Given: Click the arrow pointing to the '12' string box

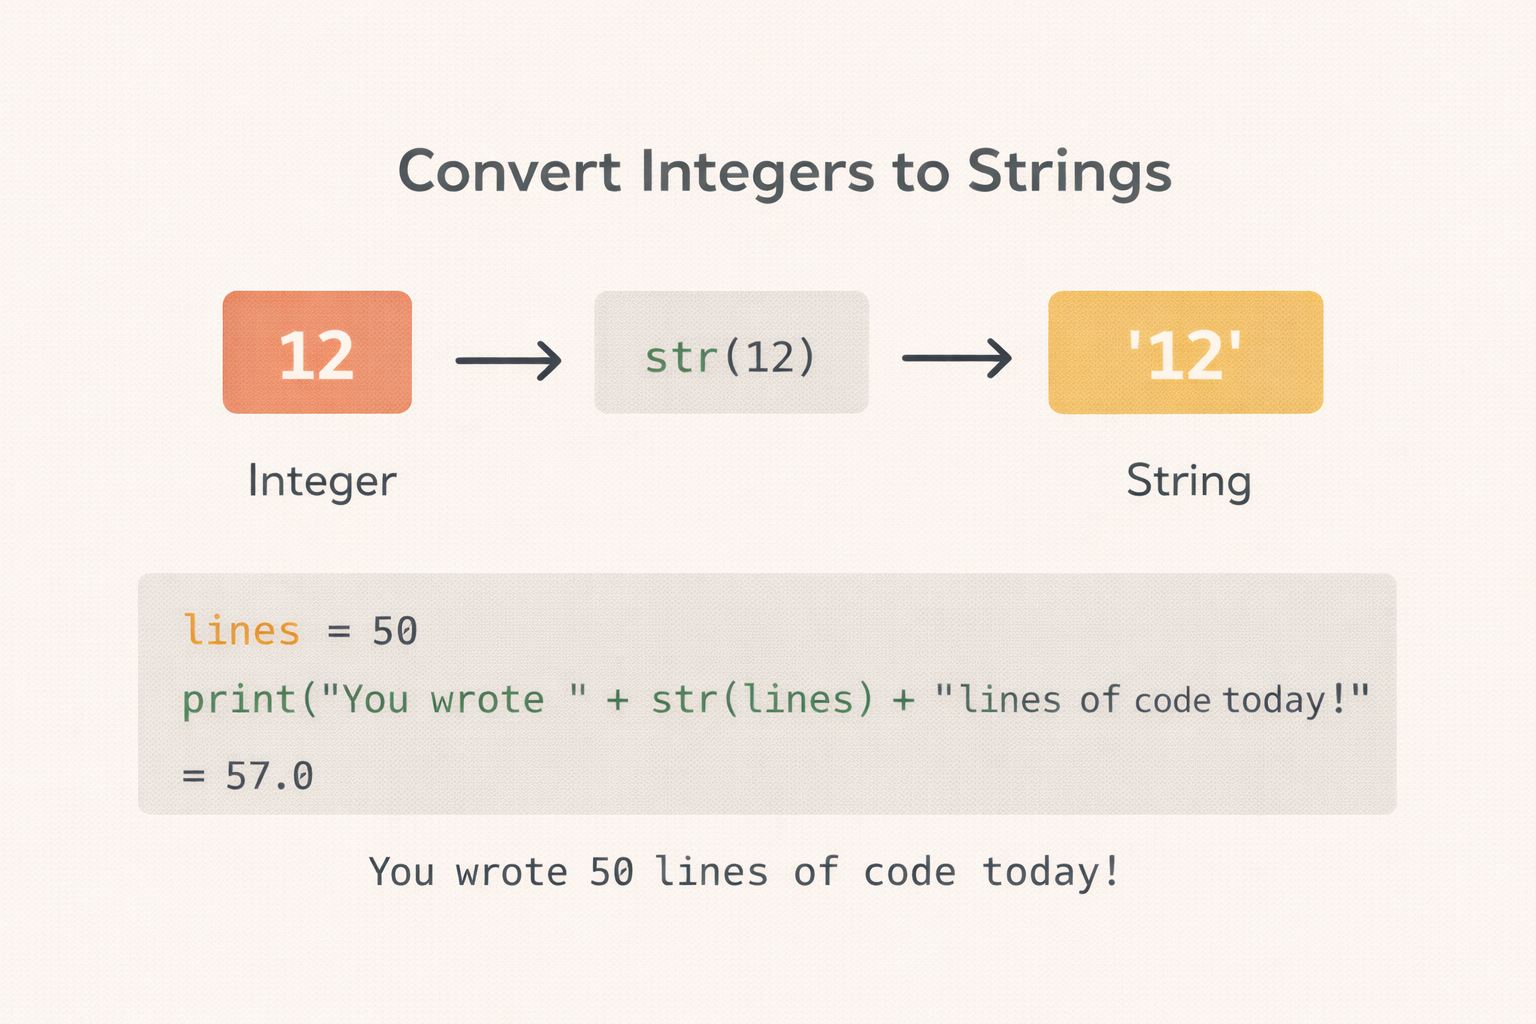Looking at the screenshot, I should 956,358.
